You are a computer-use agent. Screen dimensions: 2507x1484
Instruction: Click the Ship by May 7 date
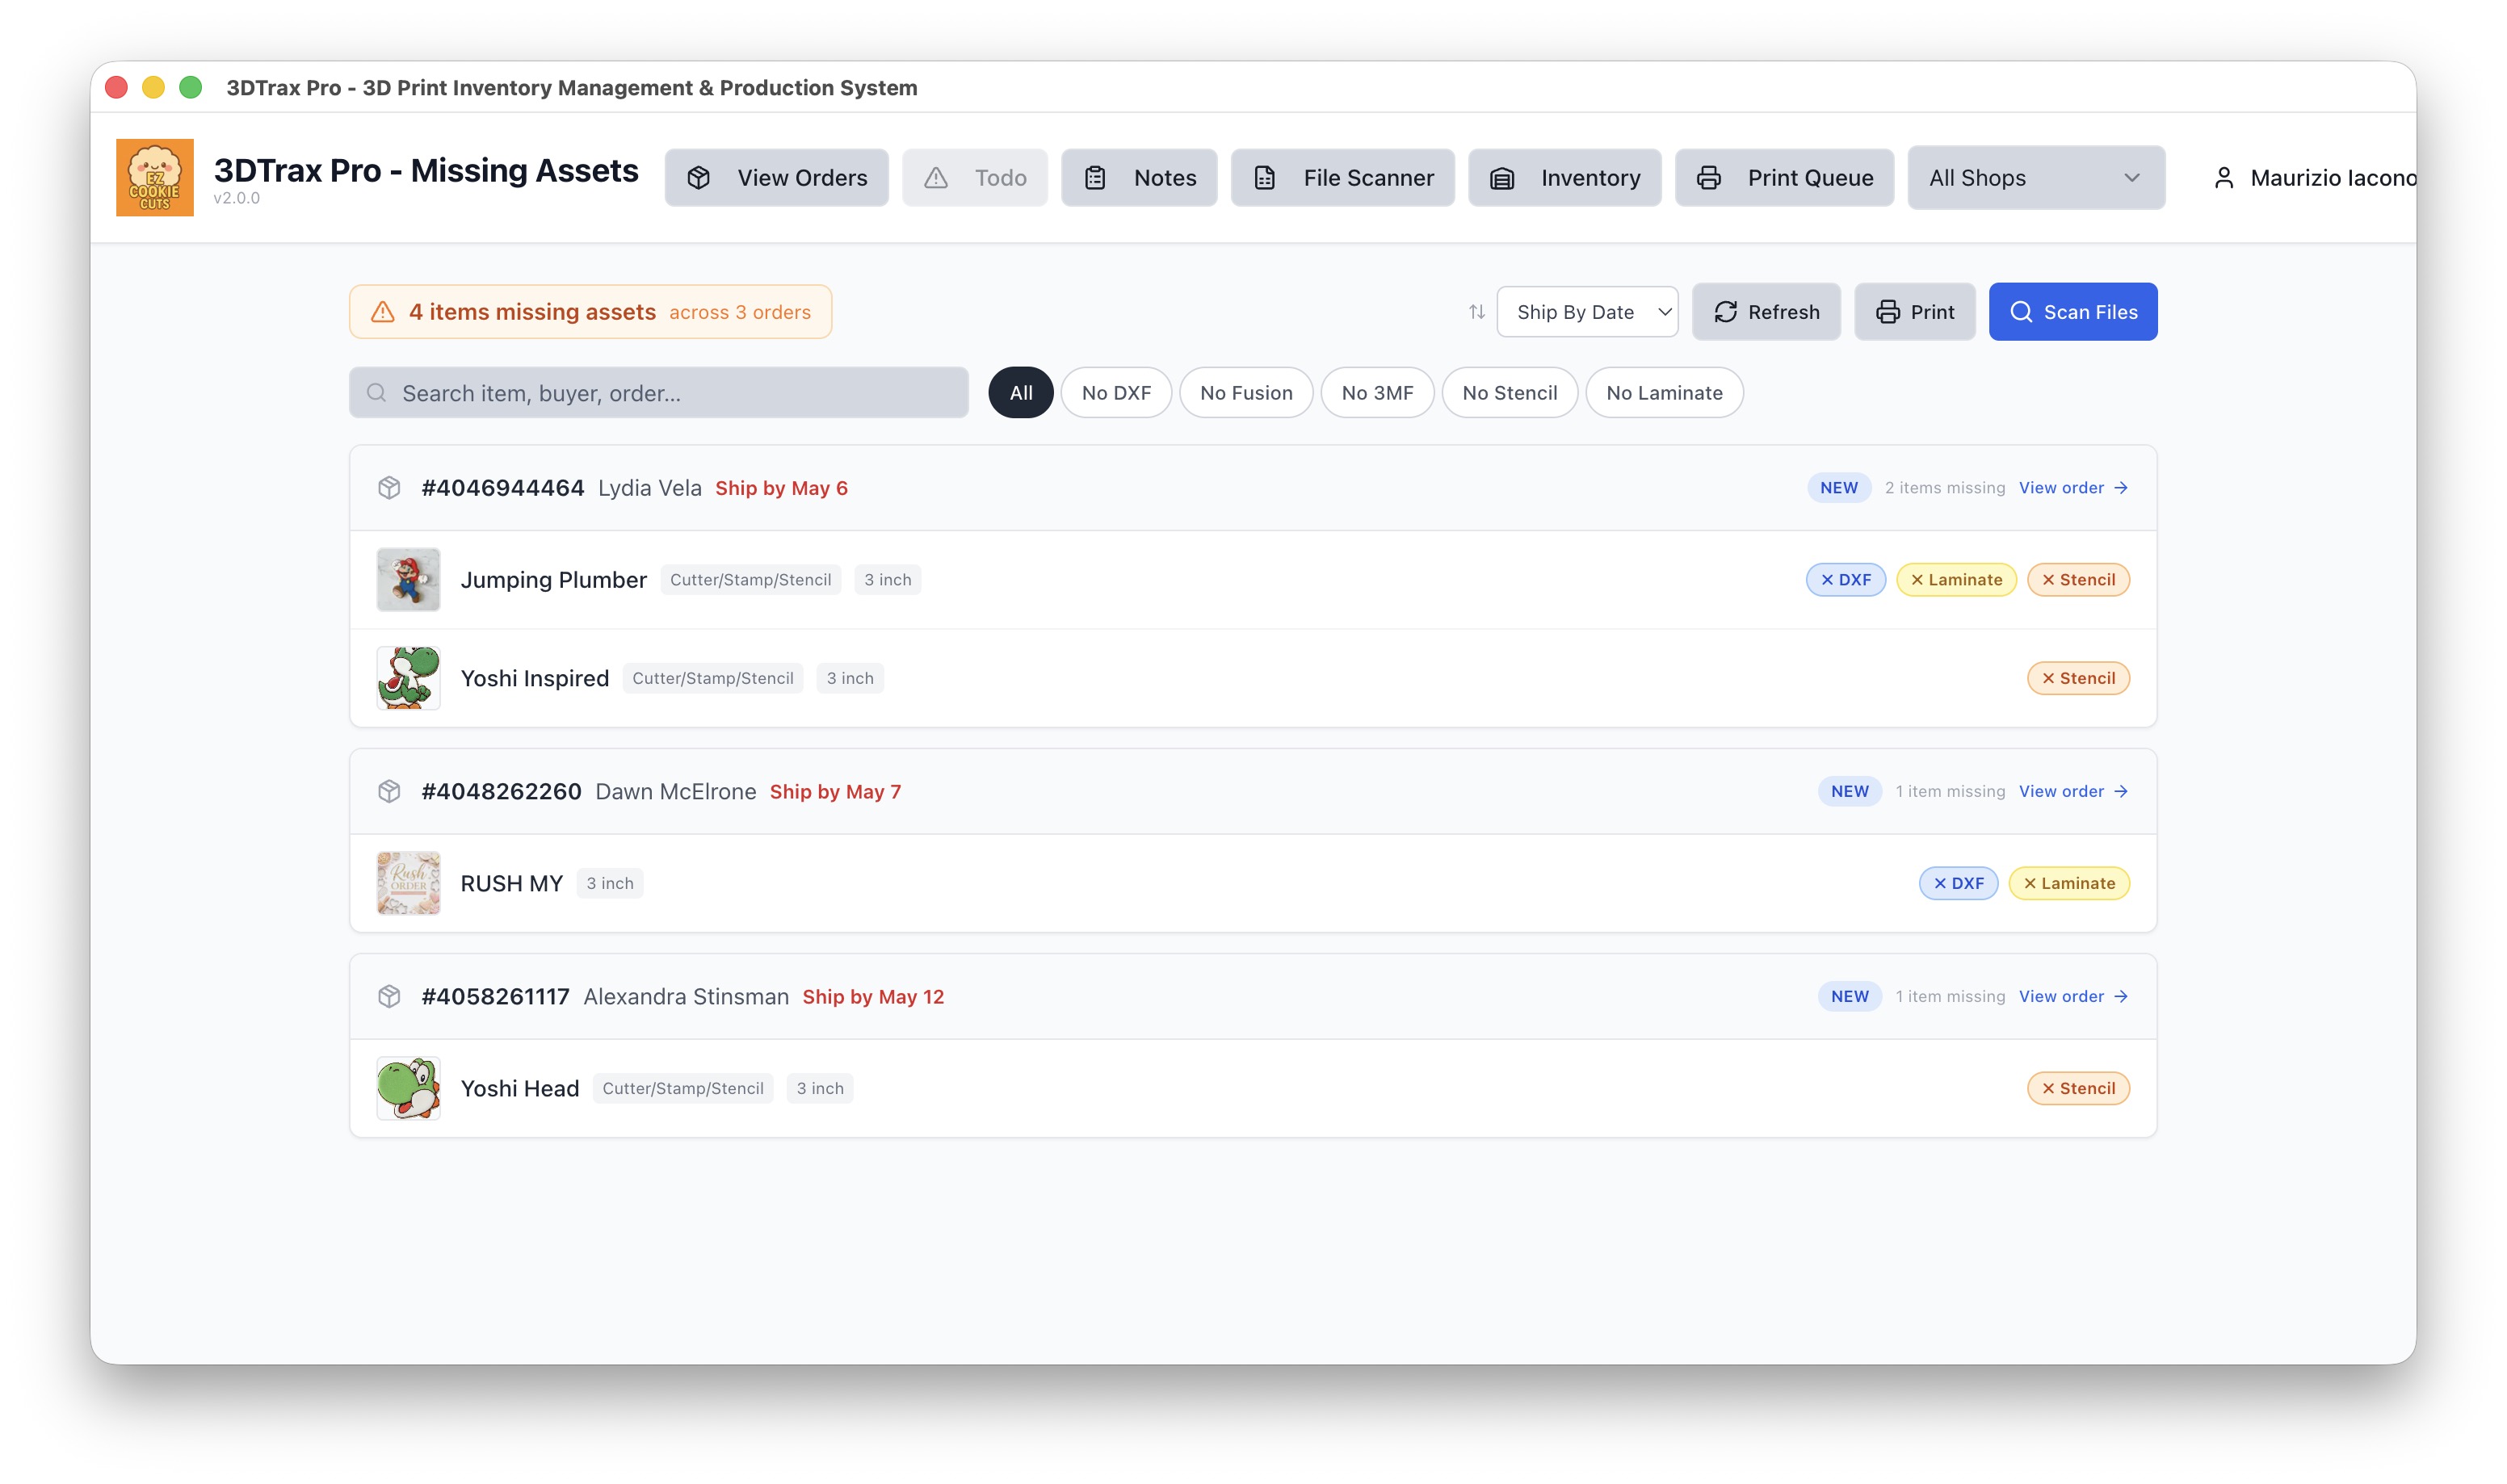click(835, 791)
